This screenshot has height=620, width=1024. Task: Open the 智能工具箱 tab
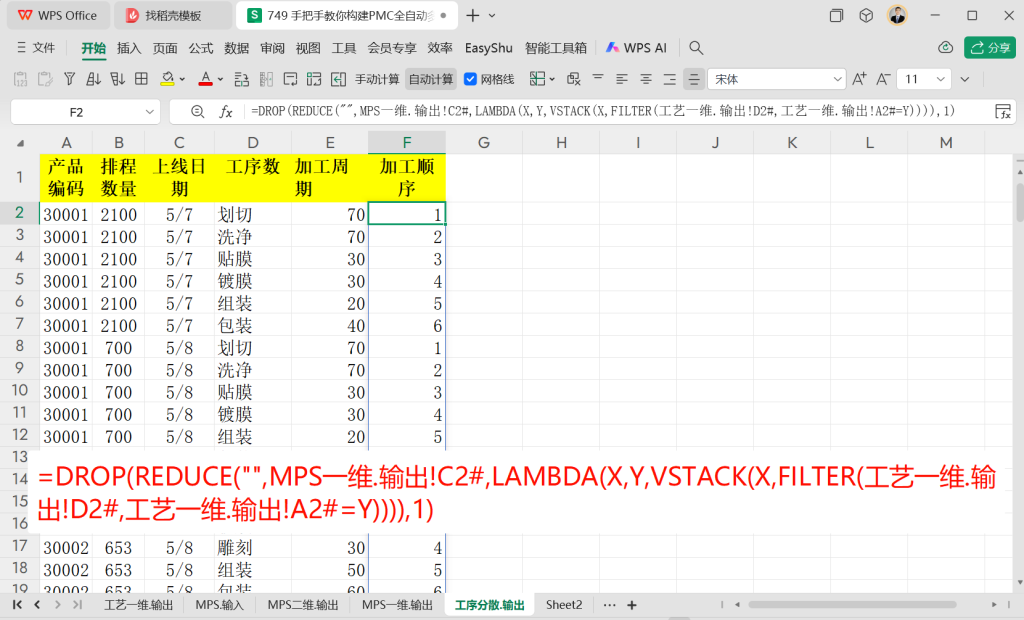pyautogui.click(x=556, y=48)
